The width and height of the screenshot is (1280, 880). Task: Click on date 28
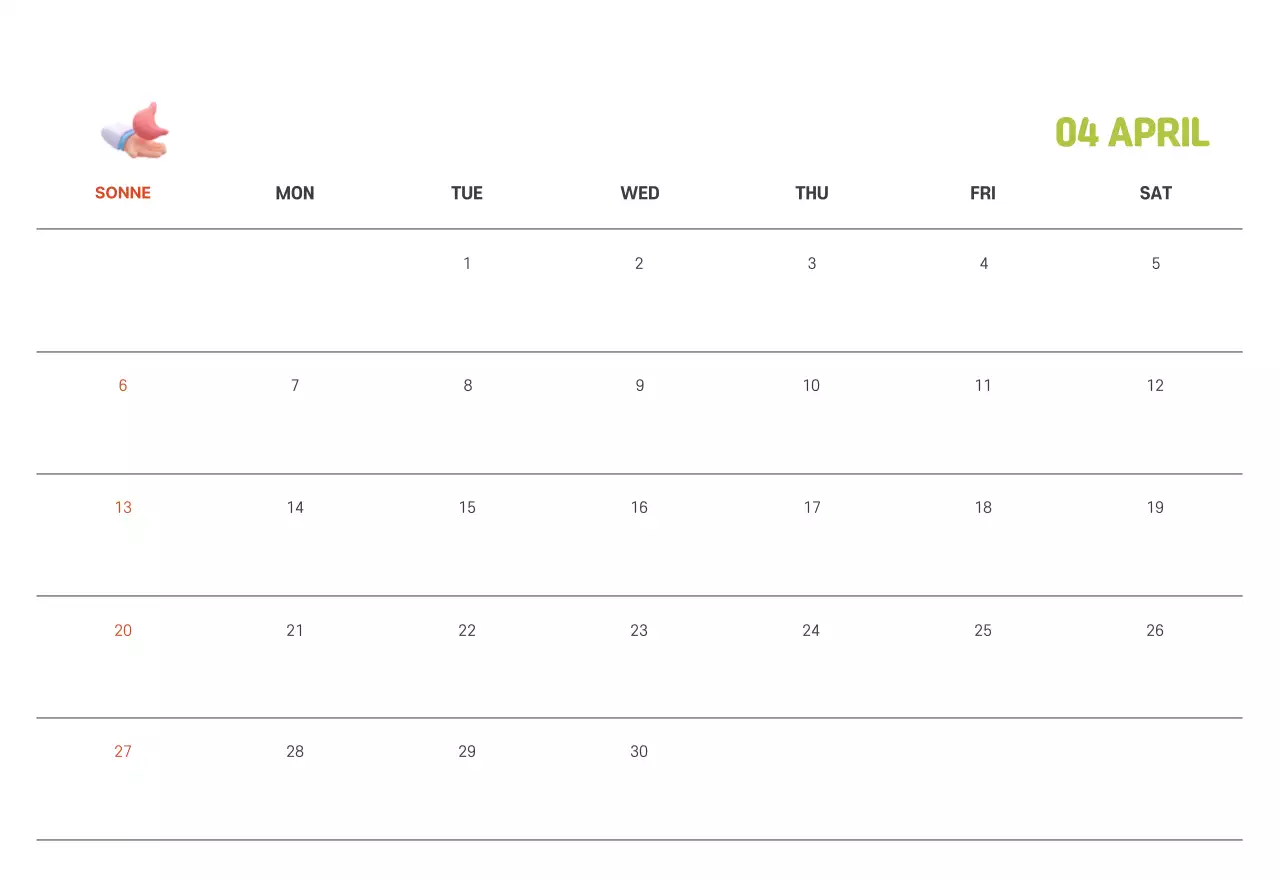point(295,751)
